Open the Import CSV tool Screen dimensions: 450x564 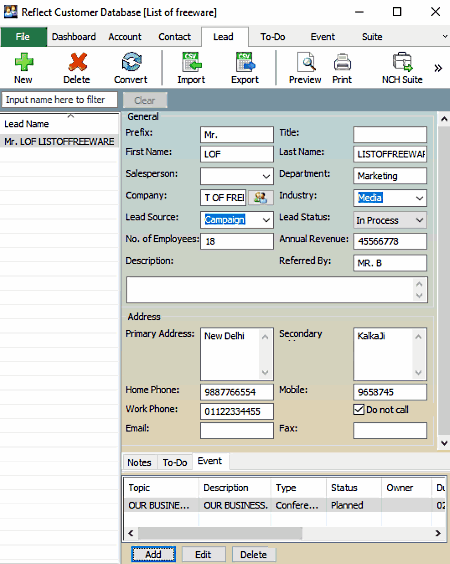pyautogui.click(x=191, y=68)
